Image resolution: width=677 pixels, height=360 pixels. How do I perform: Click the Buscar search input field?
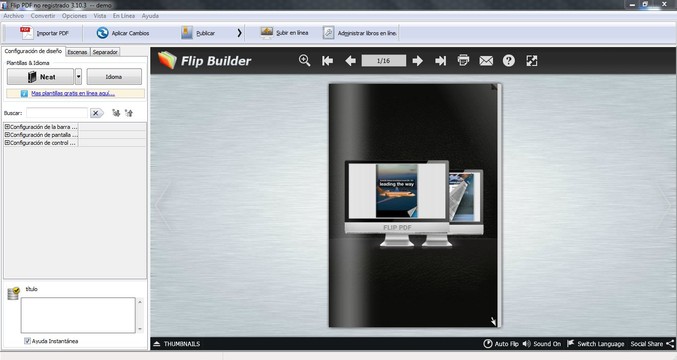pos(57,113)
